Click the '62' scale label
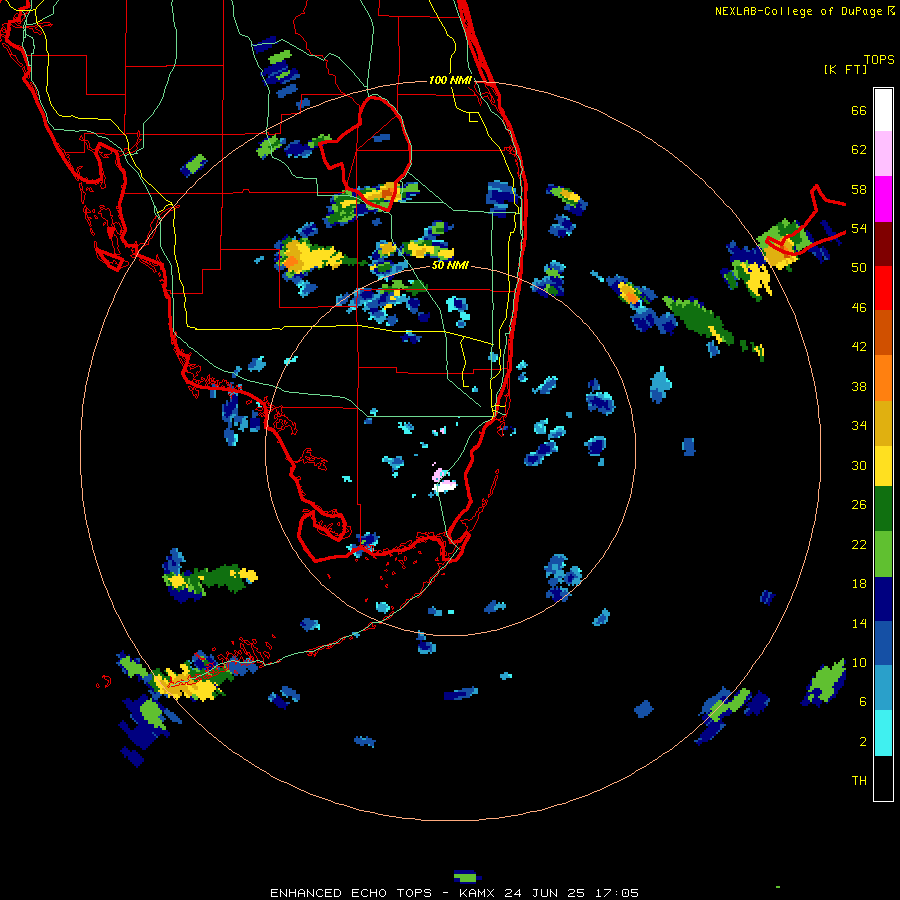900x900 pixels. click(x=859, y=150)
